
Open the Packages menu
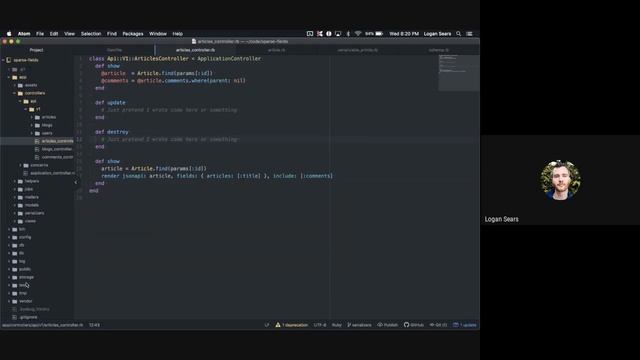point(133,34)
